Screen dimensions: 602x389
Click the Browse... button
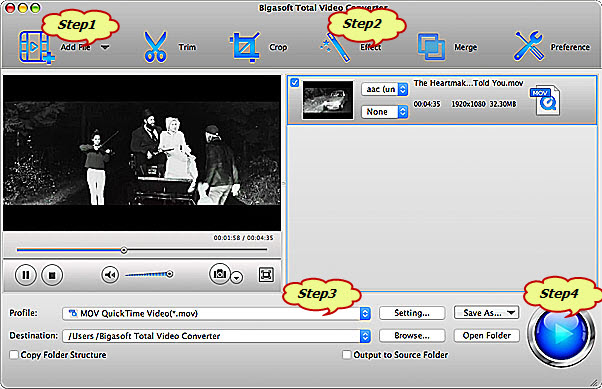click(x=412, y=336)
